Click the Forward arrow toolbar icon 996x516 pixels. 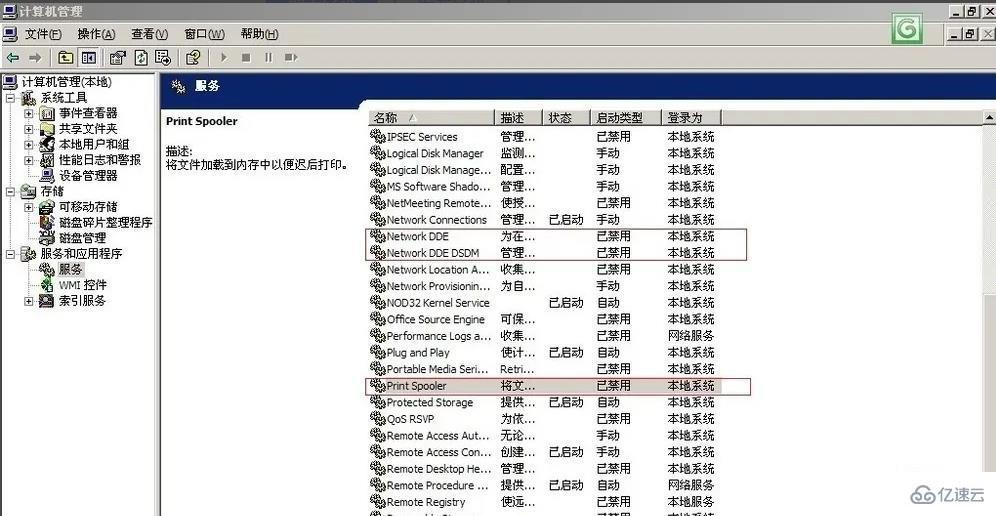click(35, 58)
